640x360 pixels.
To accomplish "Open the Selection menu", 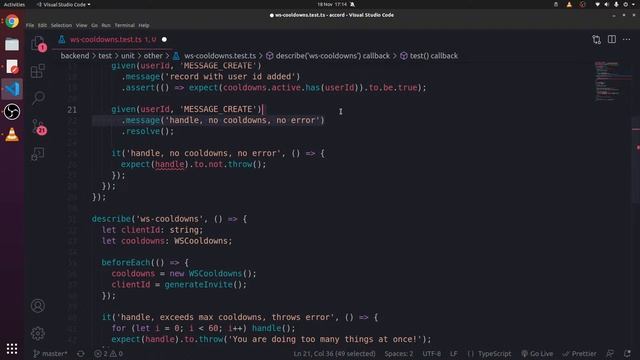I will click(x=61, y=25).
